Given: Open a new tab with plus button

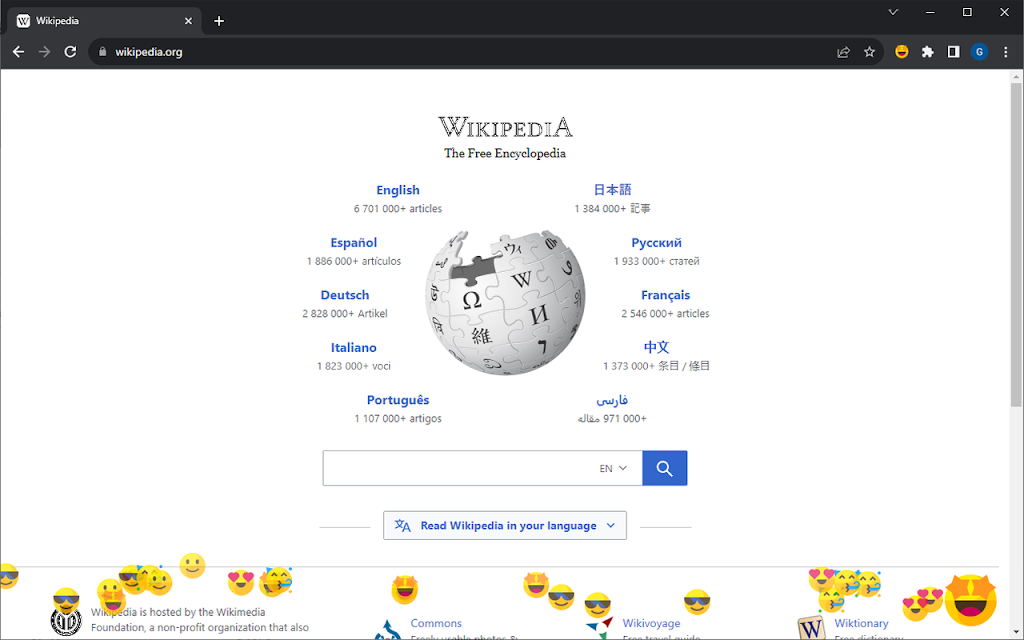Looking at the screenshot, I should [219, 21].
